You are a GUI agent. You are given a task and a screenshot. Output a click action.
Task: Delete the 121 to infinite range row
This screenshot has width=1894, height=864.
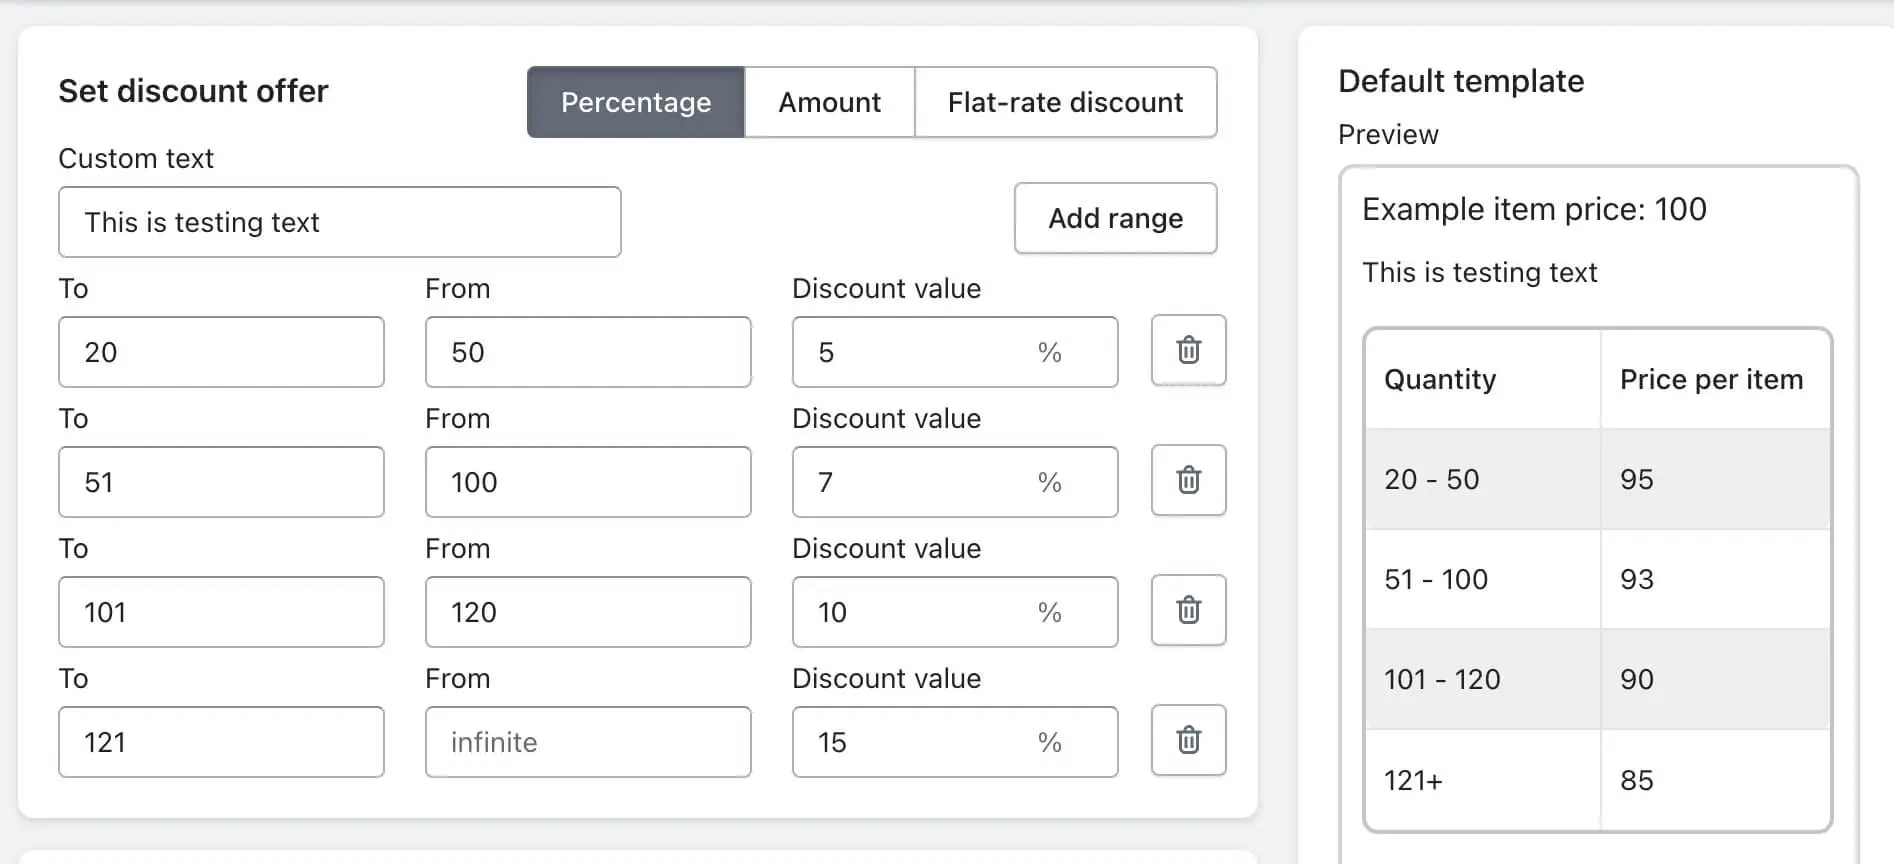pyautogui.click(x=1188, y=741)
